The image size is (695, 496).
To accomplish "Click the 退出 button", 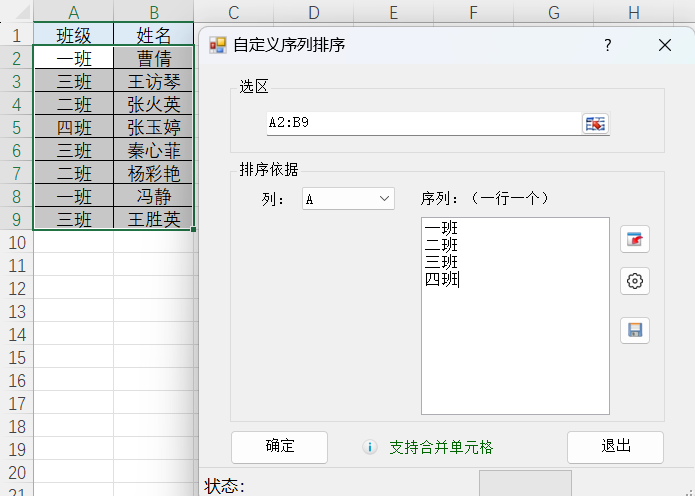I will tap(615, 447).
